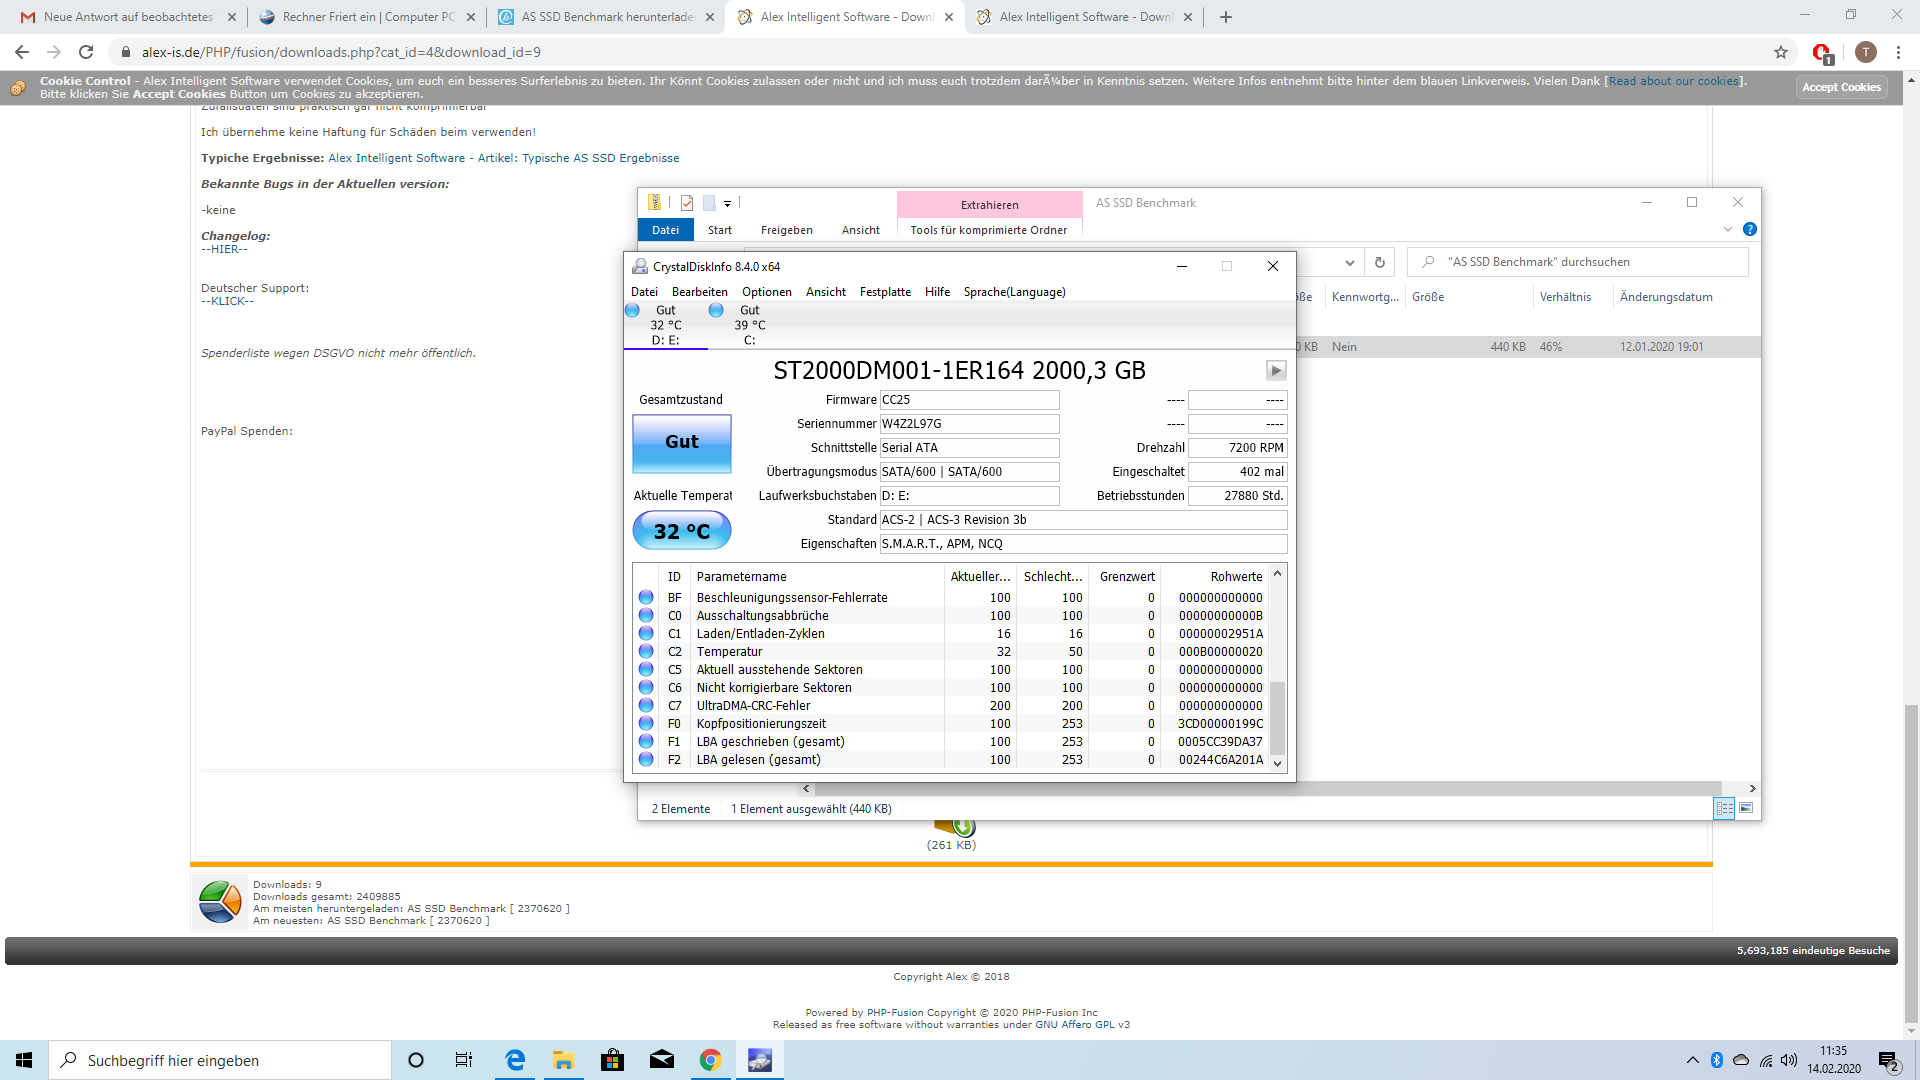Select Temperatur row in SMART table
This screenshot has height=1080, width=1920.
coord(951,652)
